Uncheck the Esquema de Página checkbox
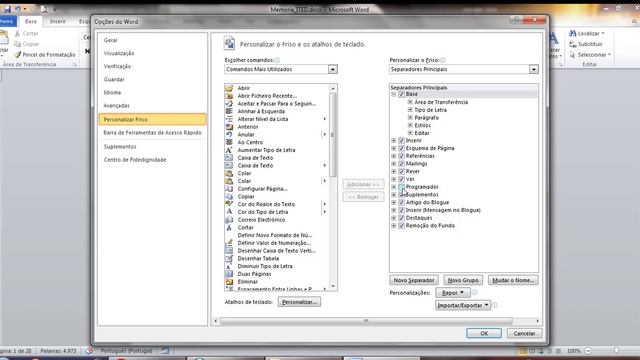This screenshot has width=640, height=360. click(401, 148)
